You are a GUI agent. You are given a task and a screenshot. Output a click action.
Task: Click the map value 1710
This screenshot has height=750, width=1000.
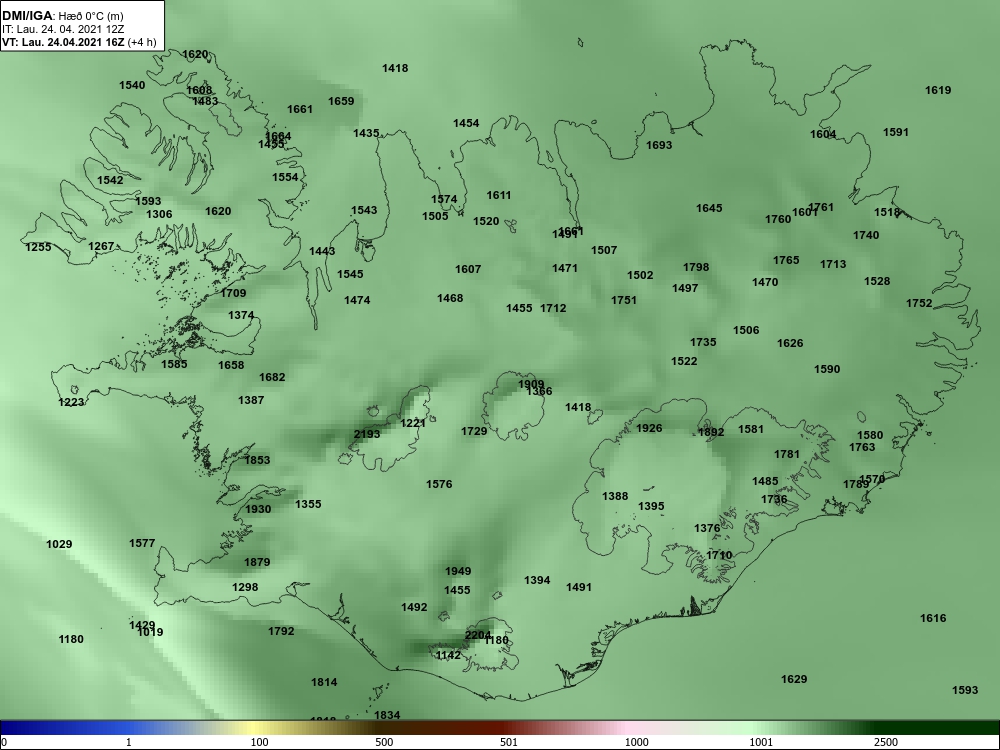click(x=719, y=555)
